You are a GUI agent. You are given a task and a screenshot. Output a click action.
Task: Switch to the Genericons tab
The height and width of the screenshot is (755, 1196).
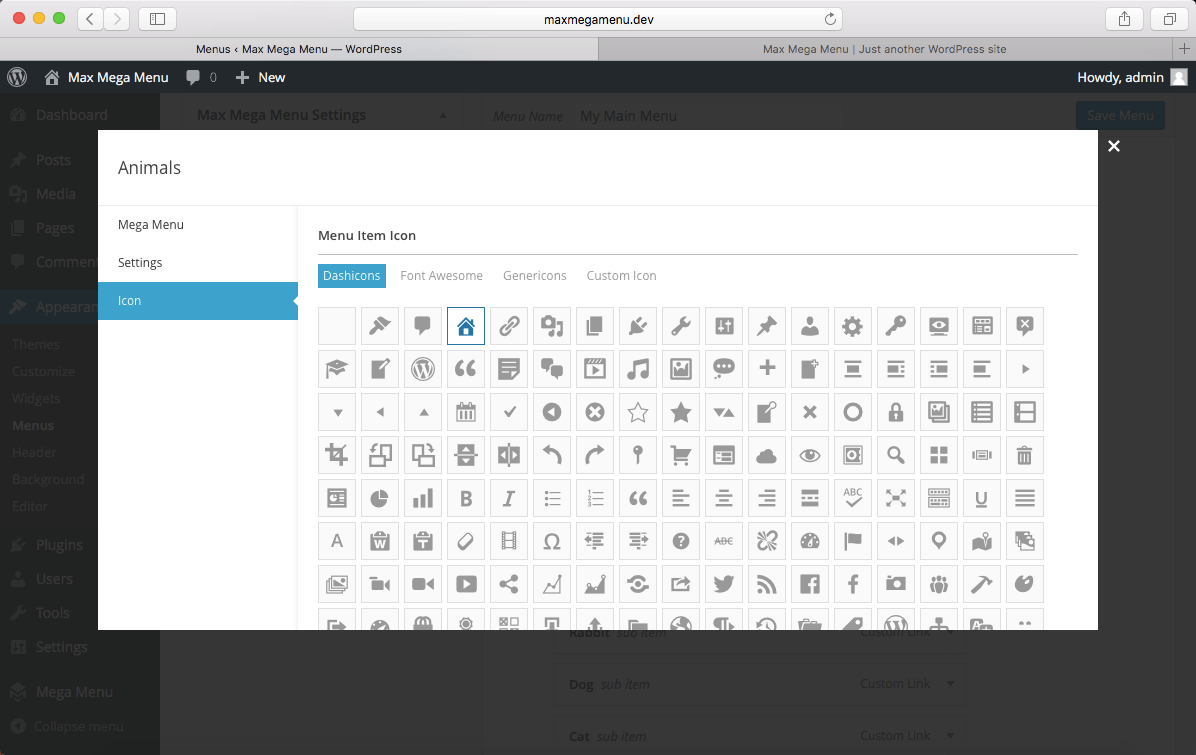(x=535, y=275)
